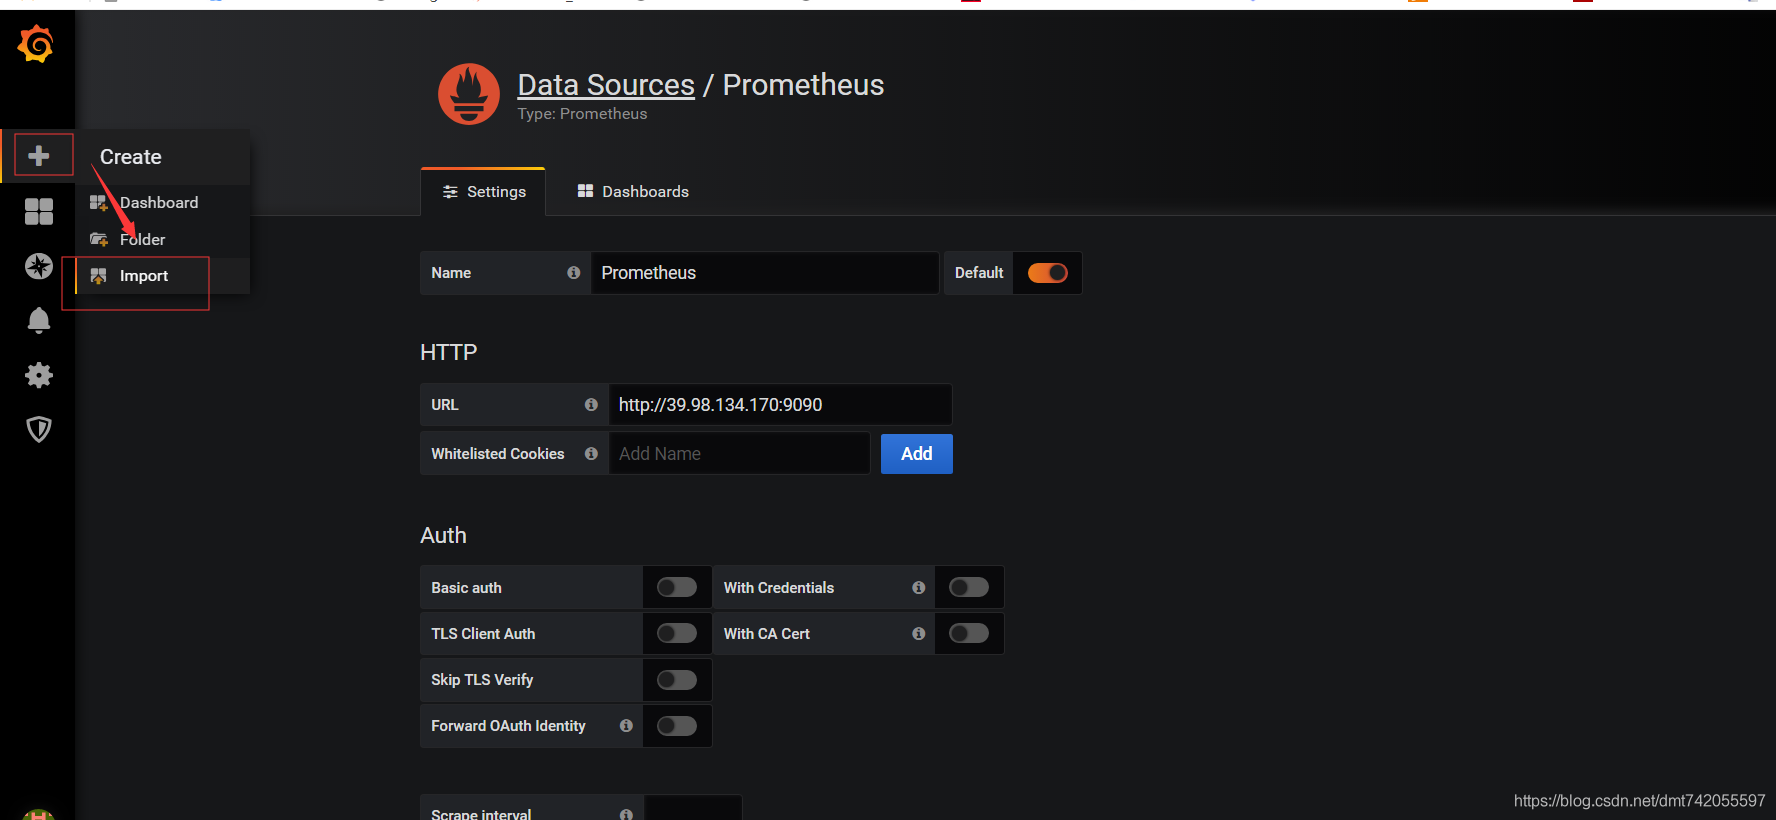1776x820 pixels.
Task: Enable the TLS Client Auth switch
Action: coord(677,633)
